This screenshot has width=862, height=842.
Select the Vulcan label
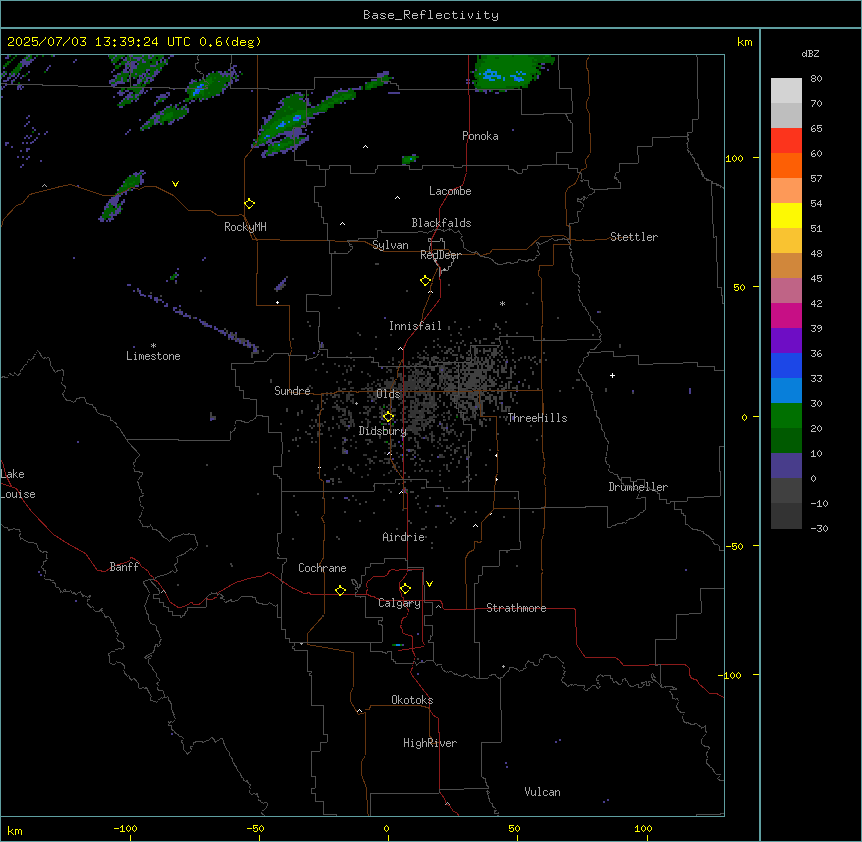tap(543, 792)
